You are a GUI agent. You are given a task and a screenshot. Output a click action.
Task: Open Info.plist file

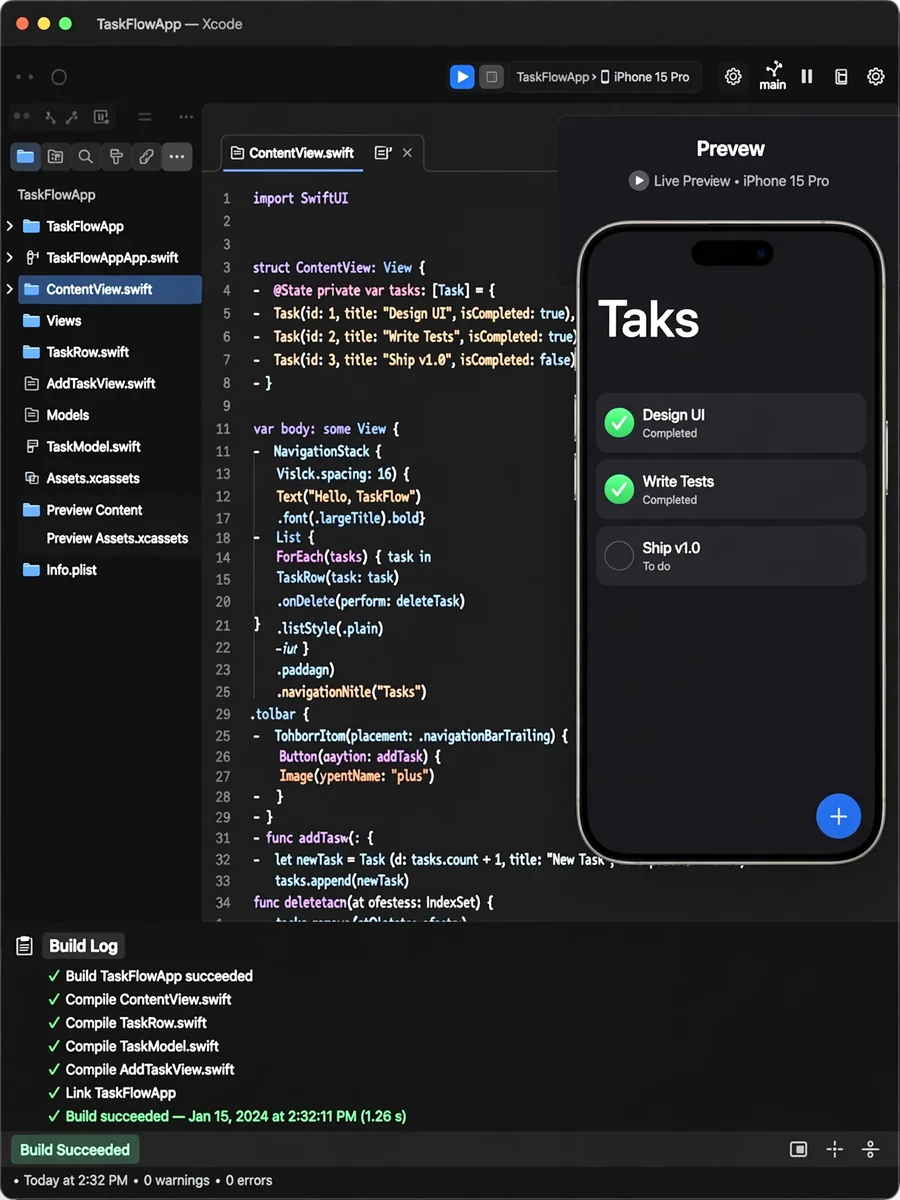[71, 570]
